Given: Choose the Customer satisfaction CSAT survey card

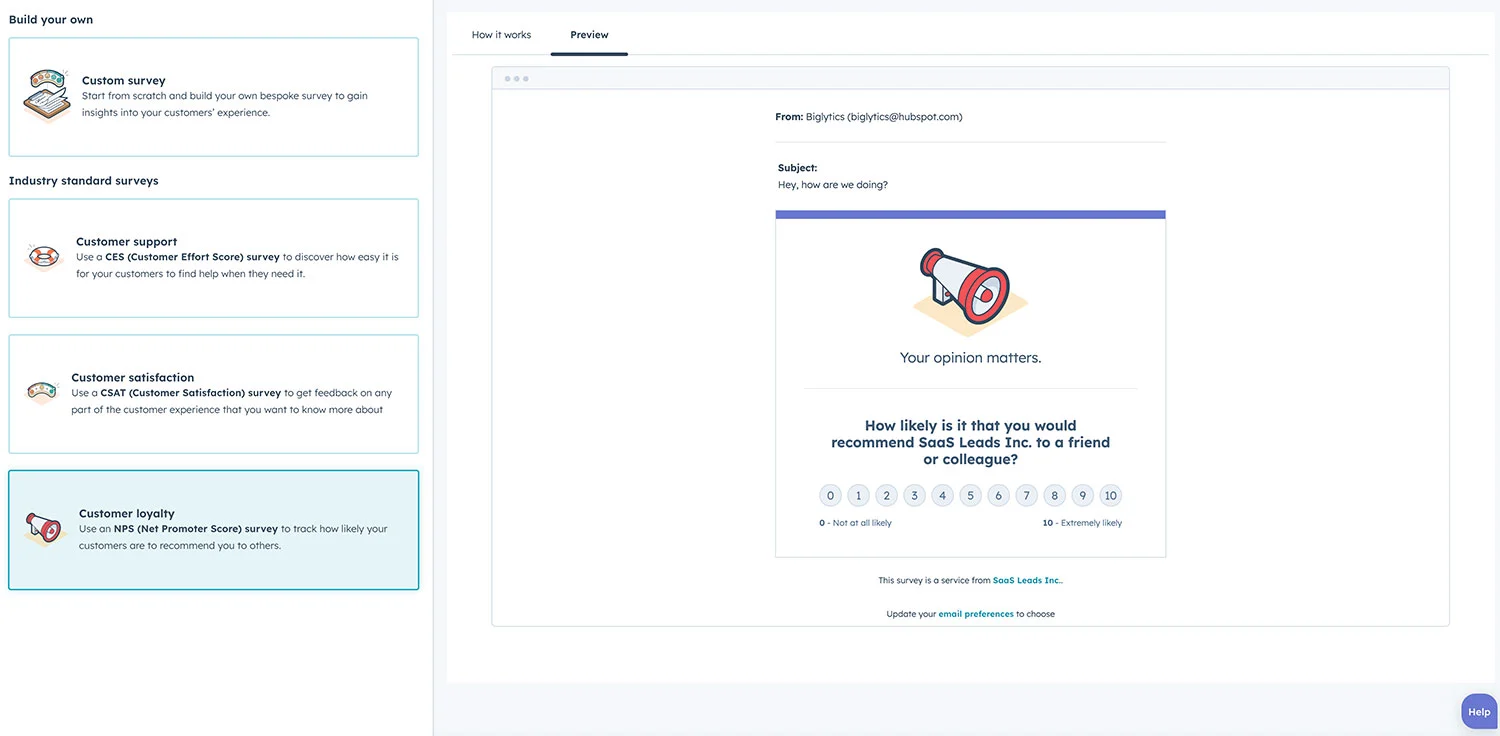Looking at the screenshot, I should coord(213,394).
